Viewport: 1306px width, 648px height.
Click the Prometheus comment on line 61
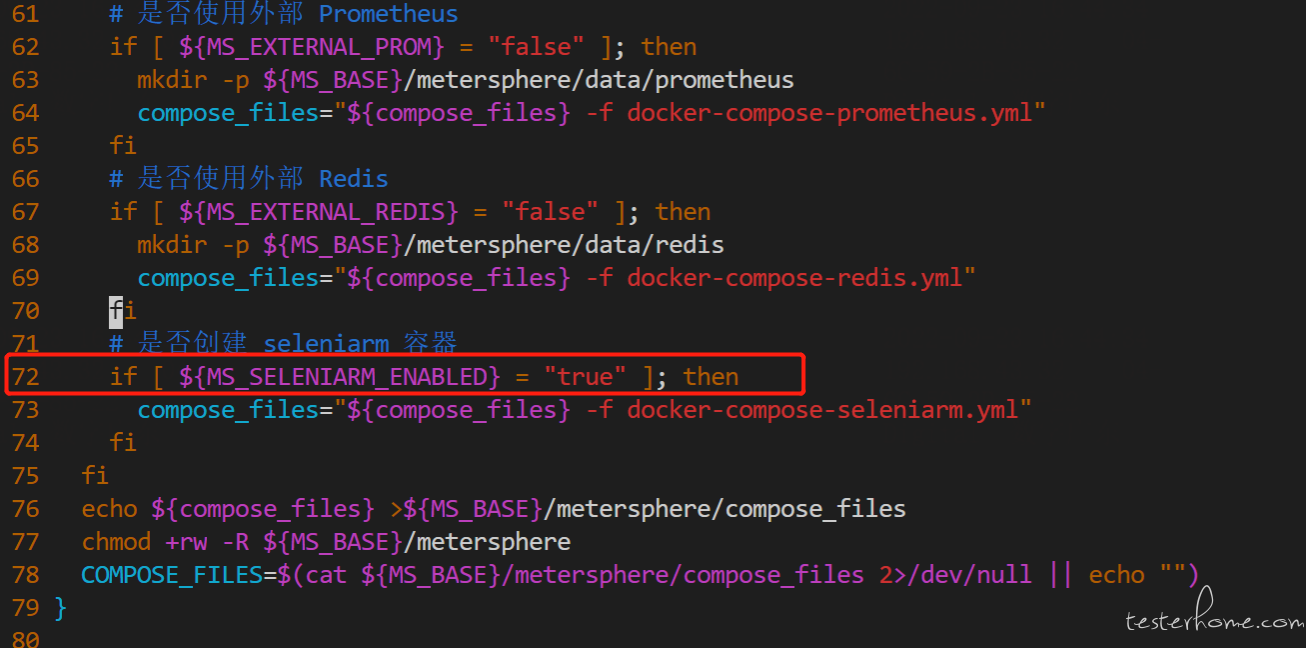(284, 14)
